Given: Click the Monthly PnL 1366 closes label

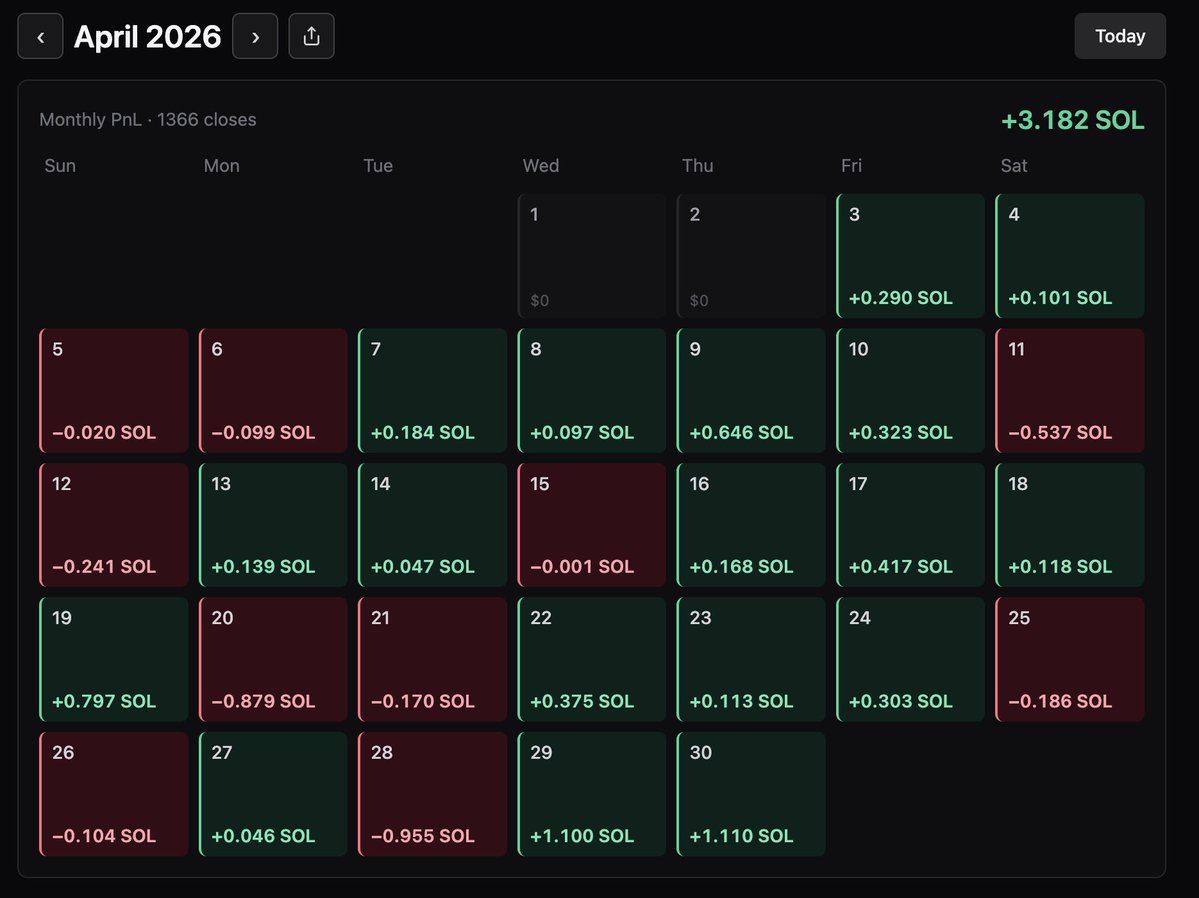Looking at the screenshot, I should click(x=148, y=119).
